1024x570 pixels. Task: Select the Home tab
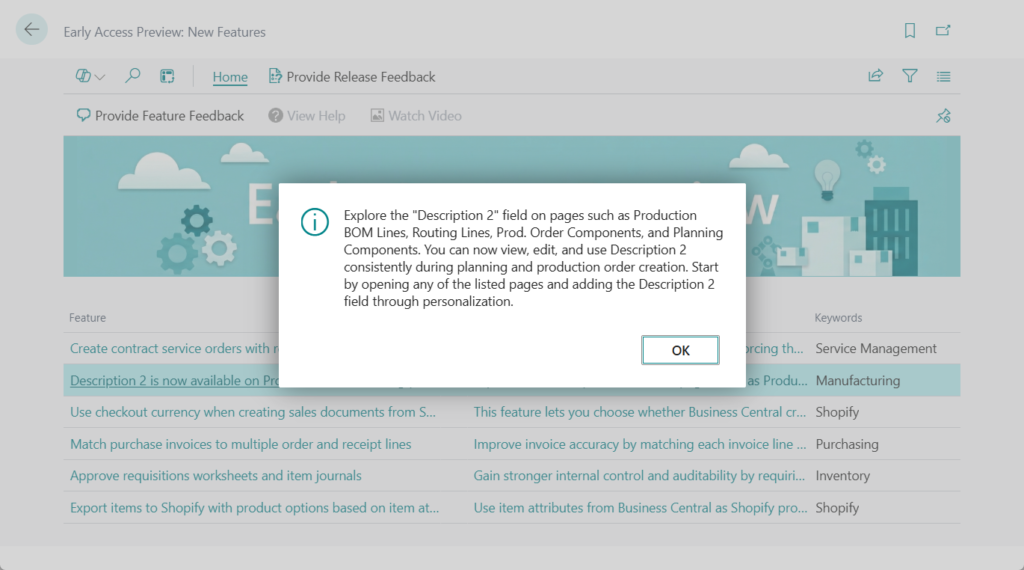[230, 77]
